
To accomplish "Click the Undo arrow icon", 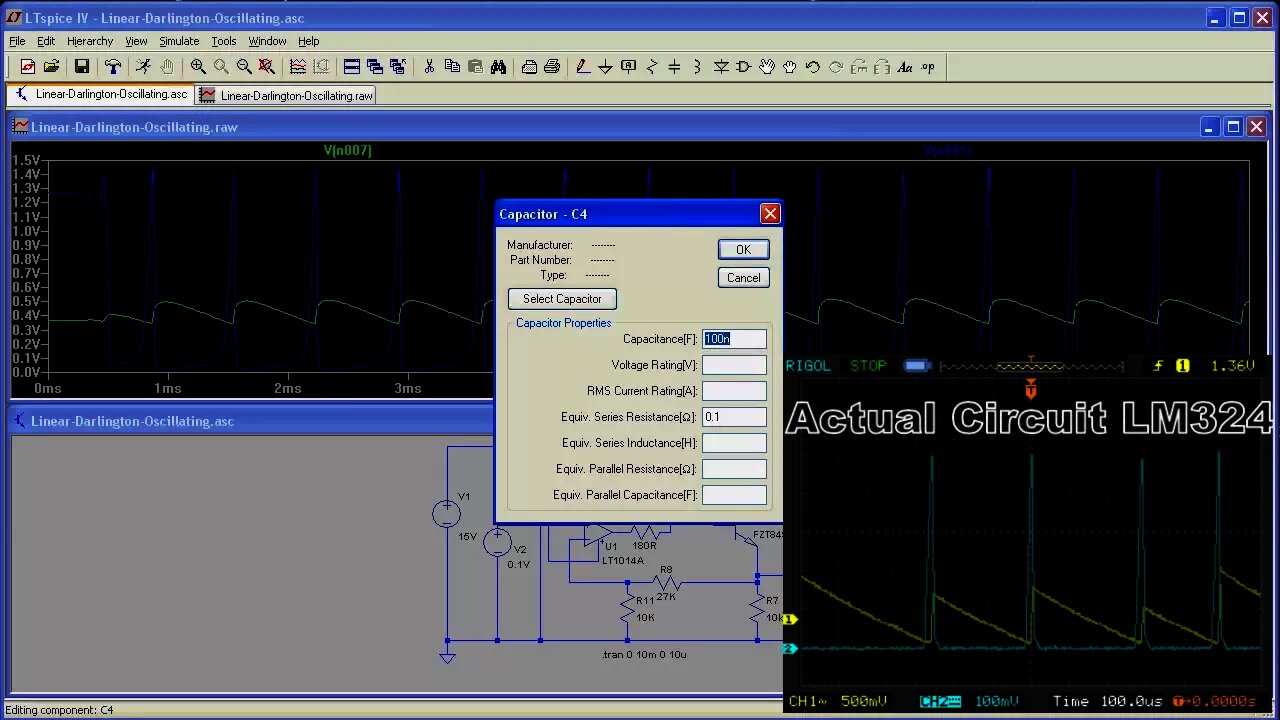I will pyautogui.click(x=813, y=67).
